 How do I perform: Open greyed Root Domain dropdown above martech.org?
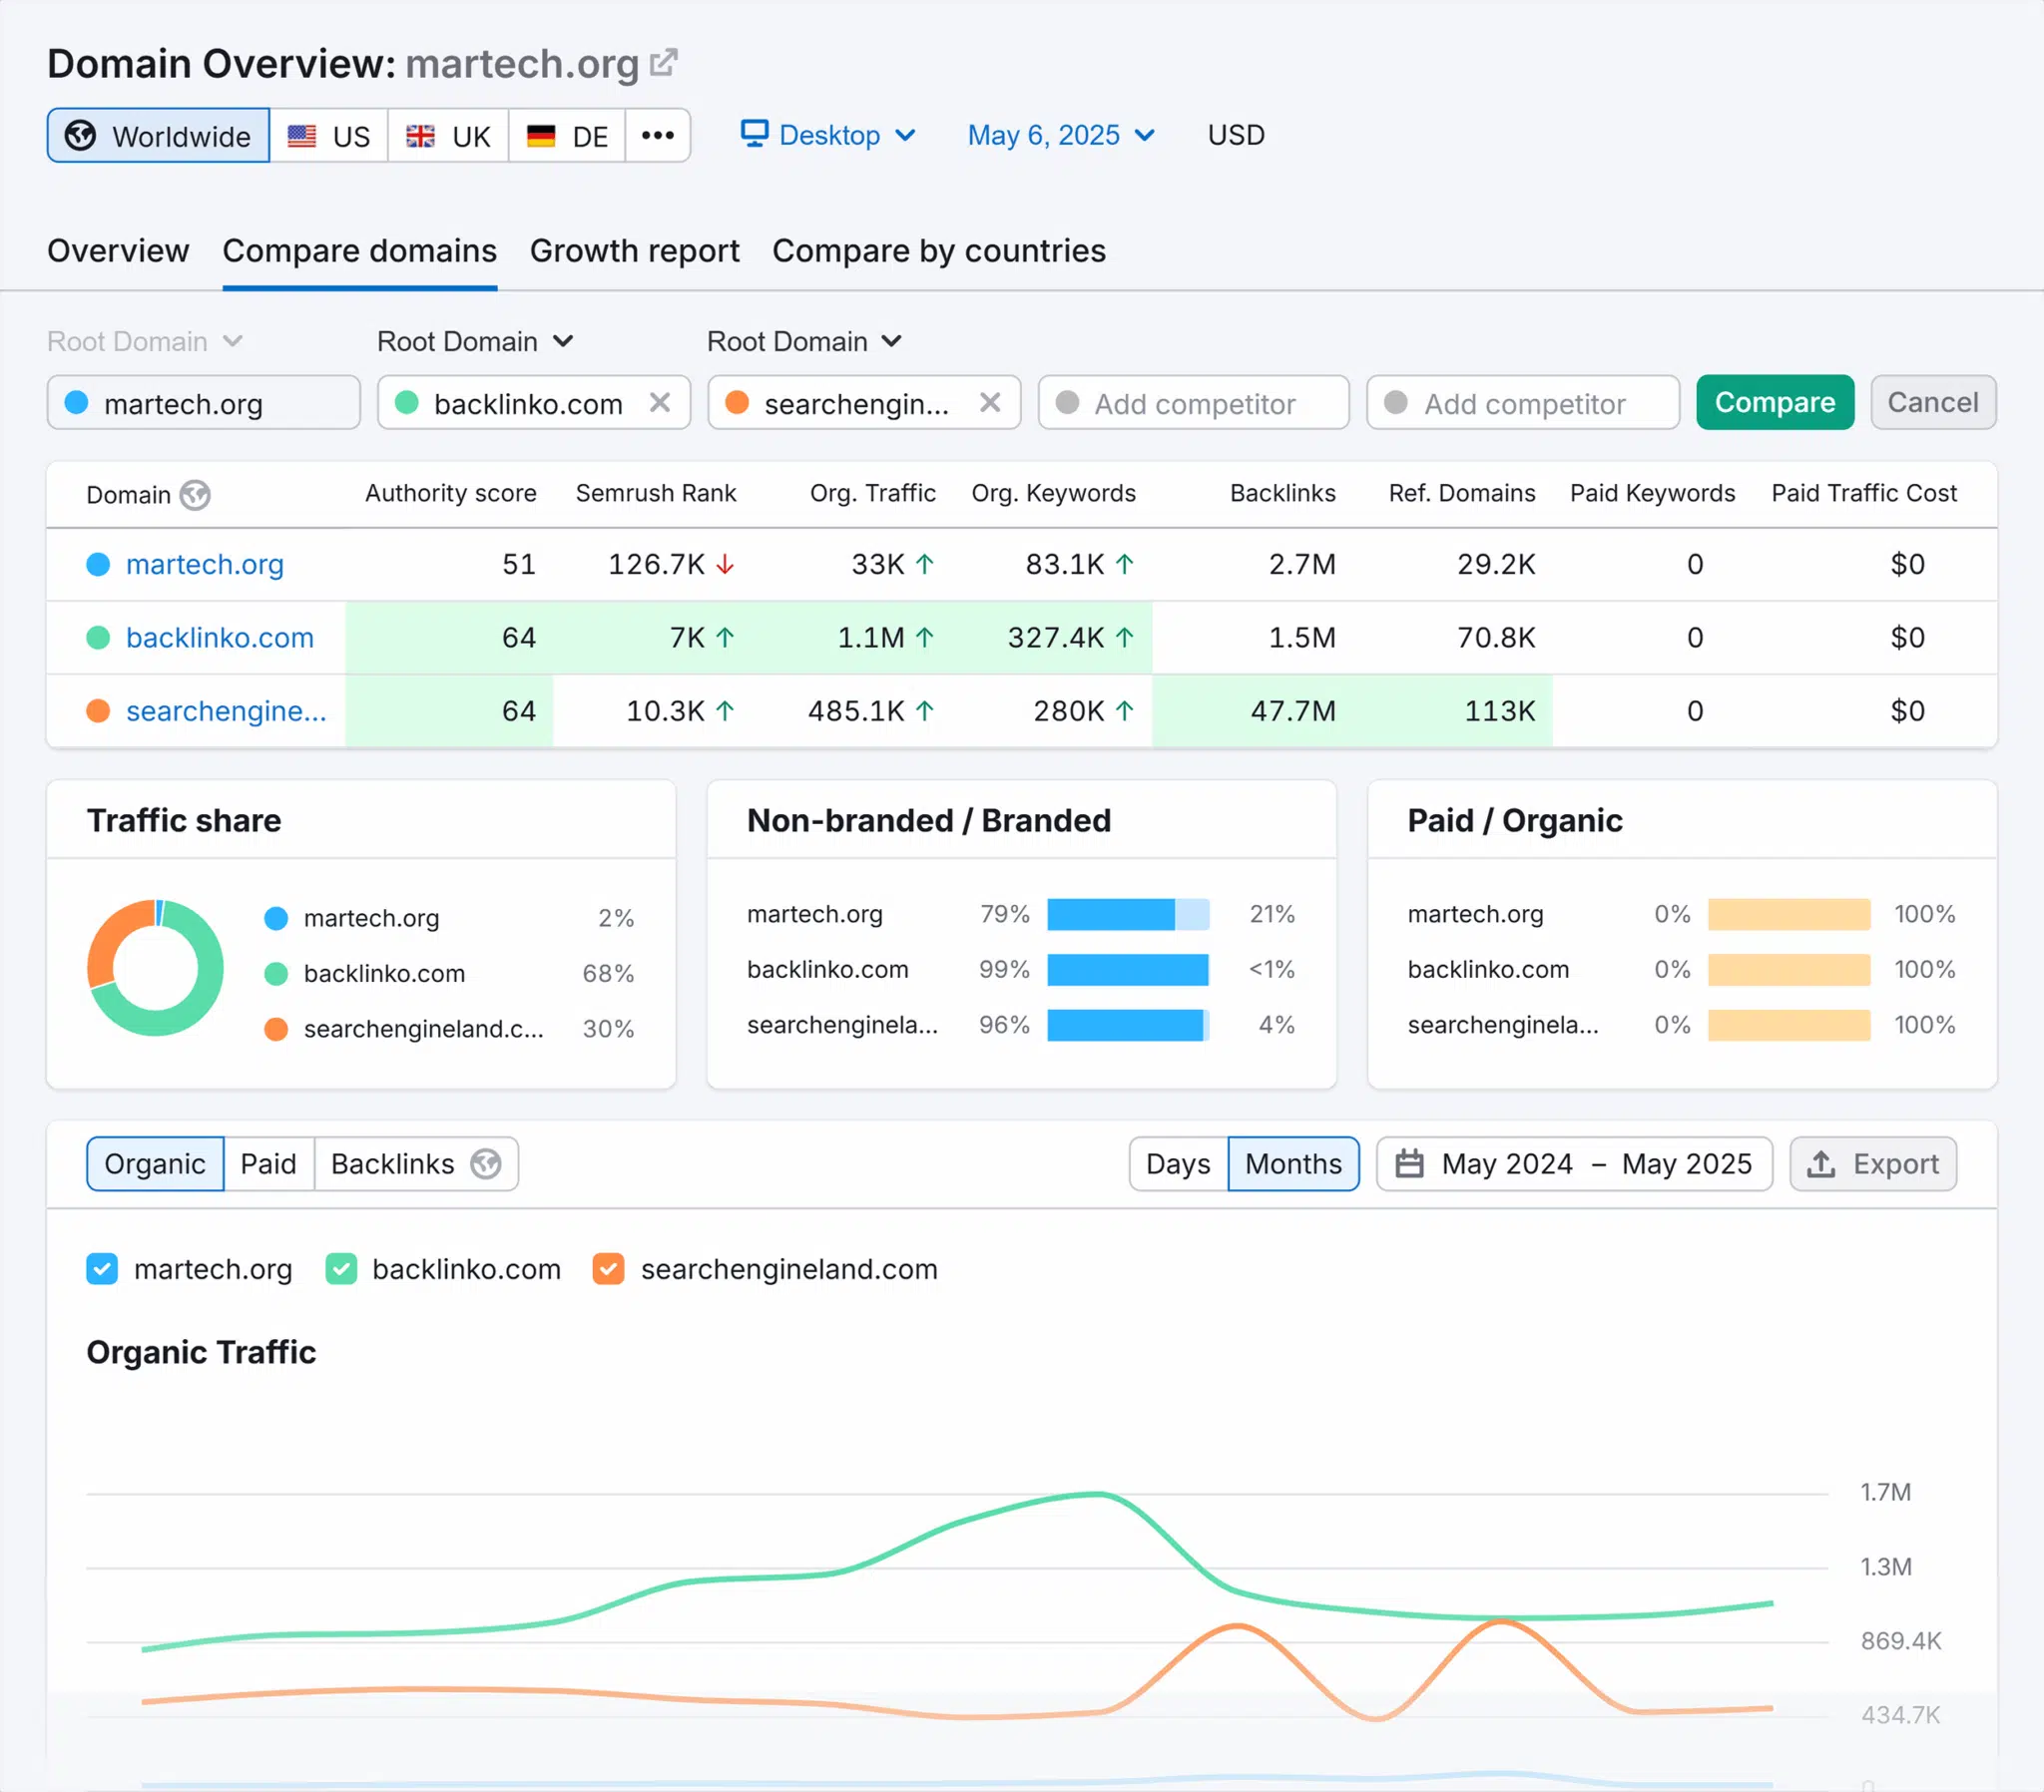click(145, 342)
